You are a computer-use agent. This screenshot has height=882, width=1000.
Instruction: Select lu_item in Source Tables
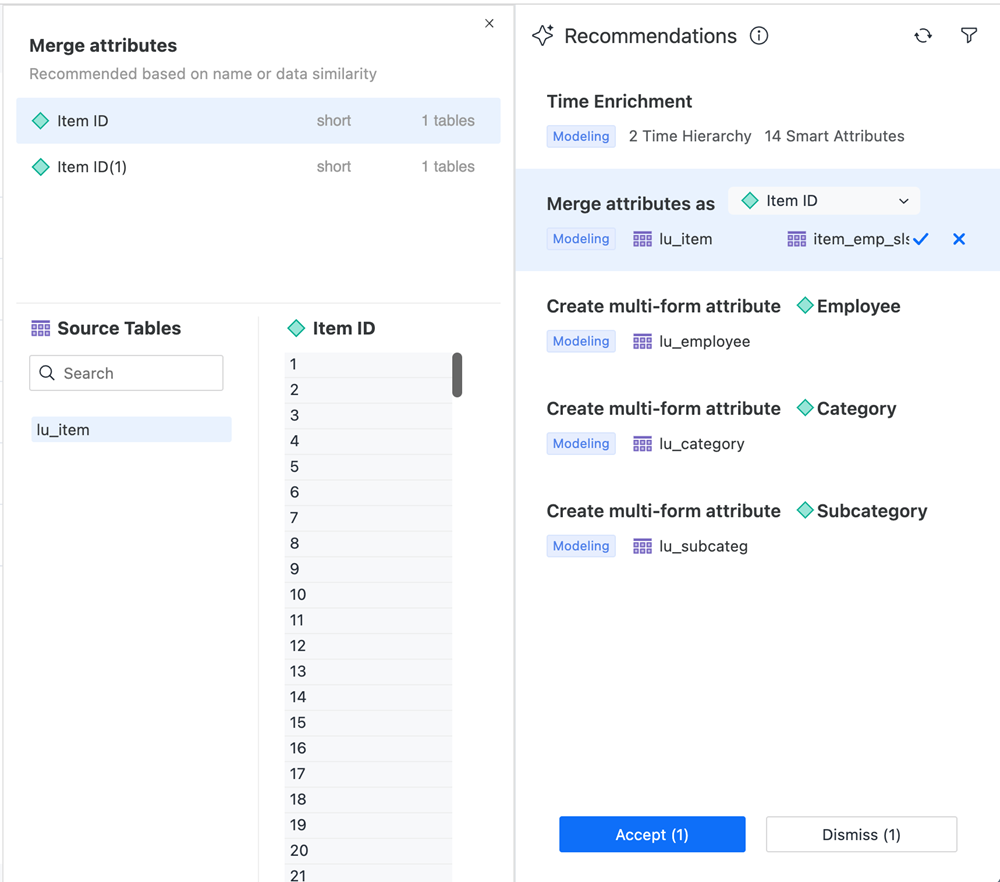click(x=131, y=430)
